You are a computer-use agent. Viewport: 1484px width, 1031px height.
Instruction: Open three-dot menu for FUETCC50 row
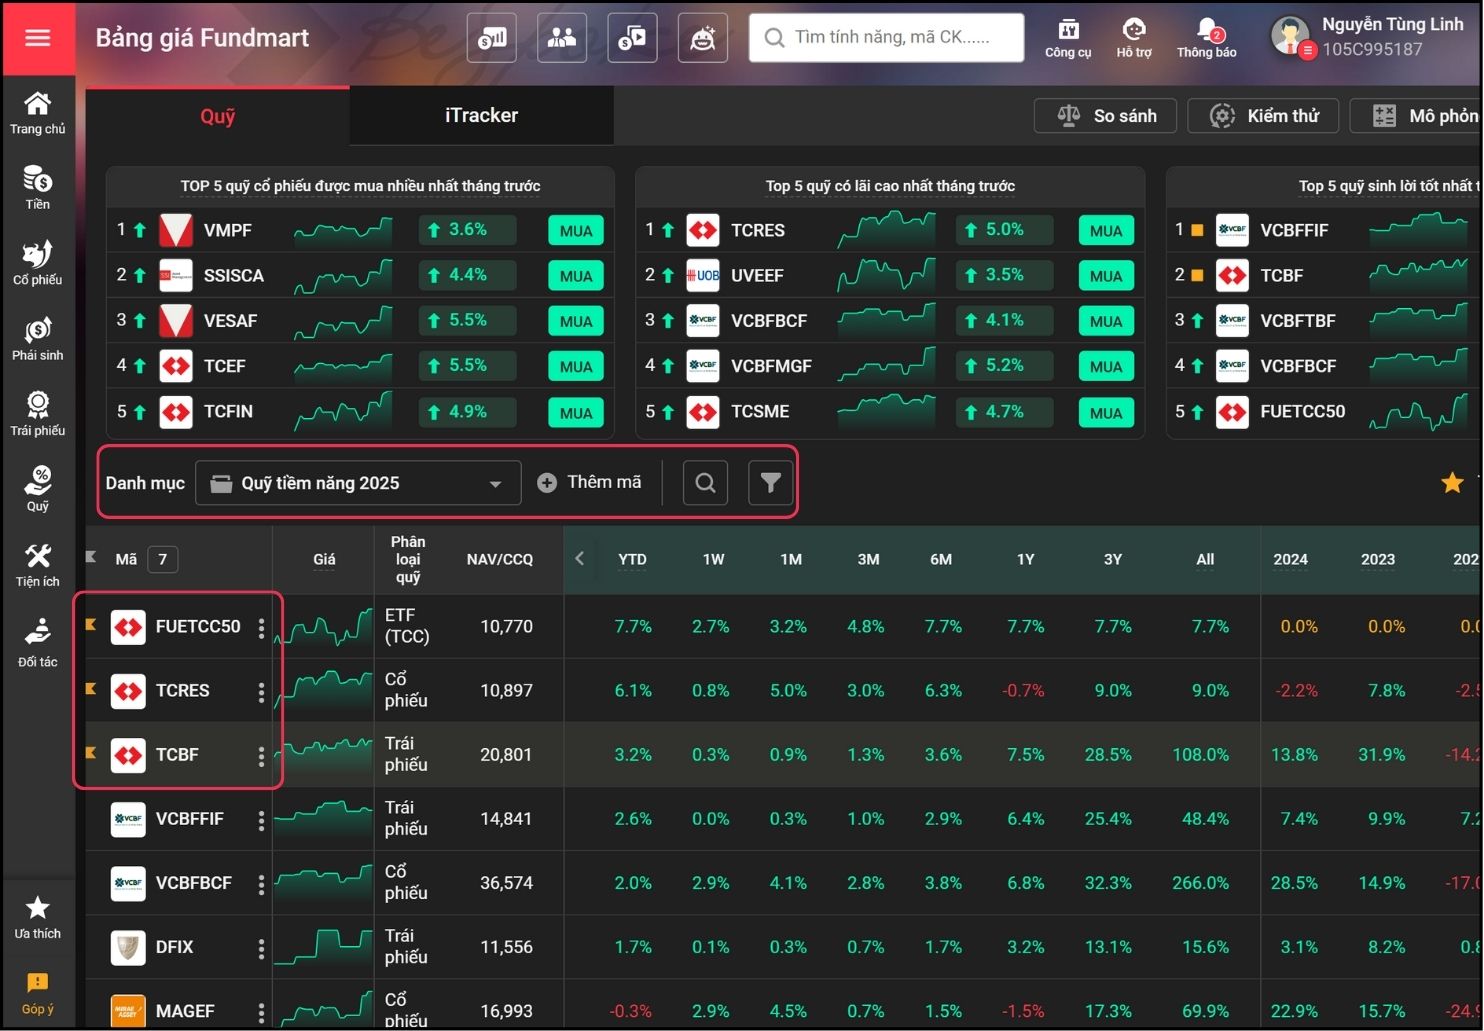[261, 627]
